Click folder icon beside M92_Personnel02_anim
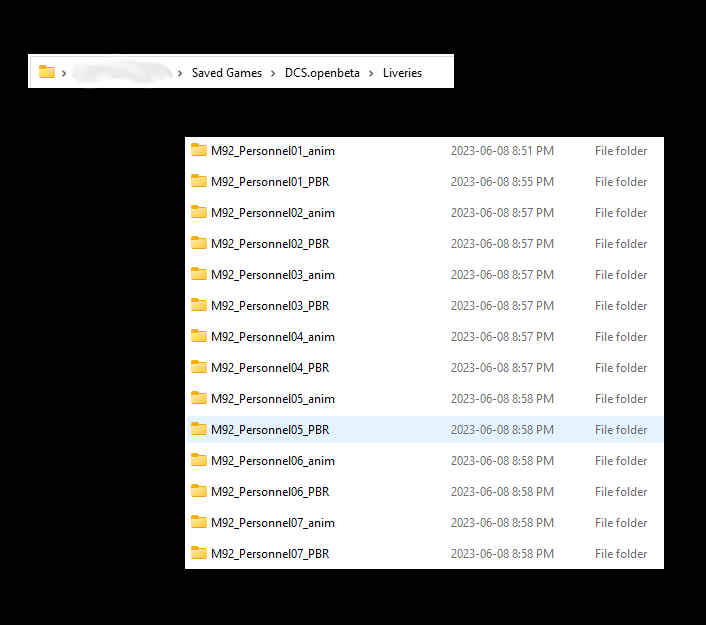 (x=199, y=213)
